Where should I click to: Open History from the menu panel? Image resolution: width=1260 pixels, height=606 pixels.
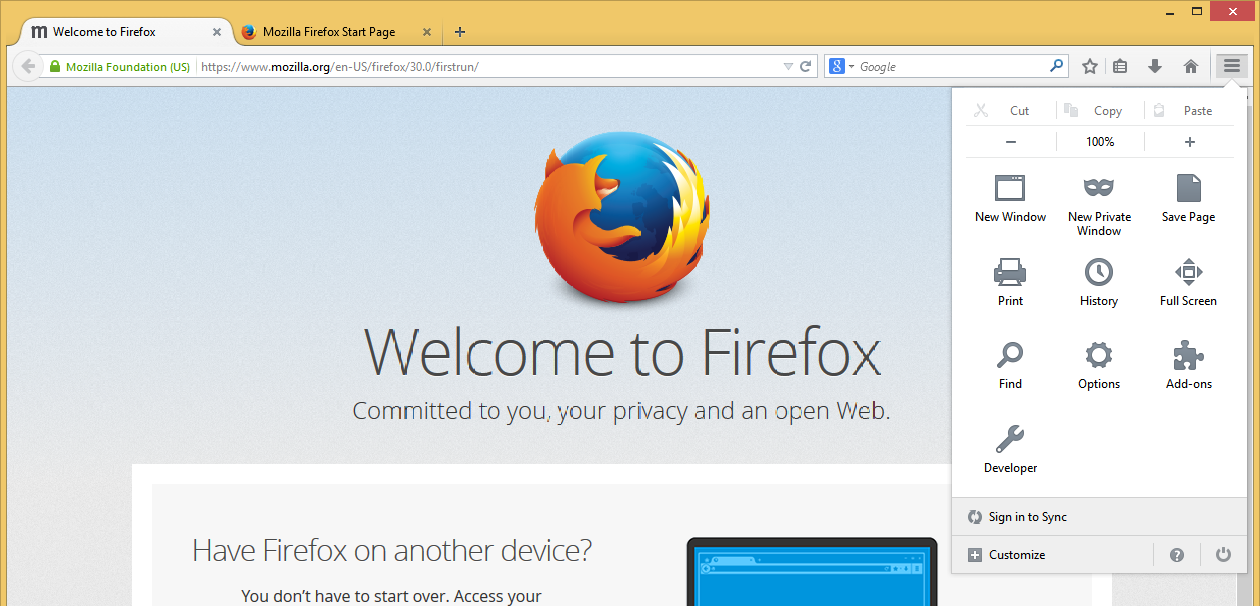coord(1099,282)
